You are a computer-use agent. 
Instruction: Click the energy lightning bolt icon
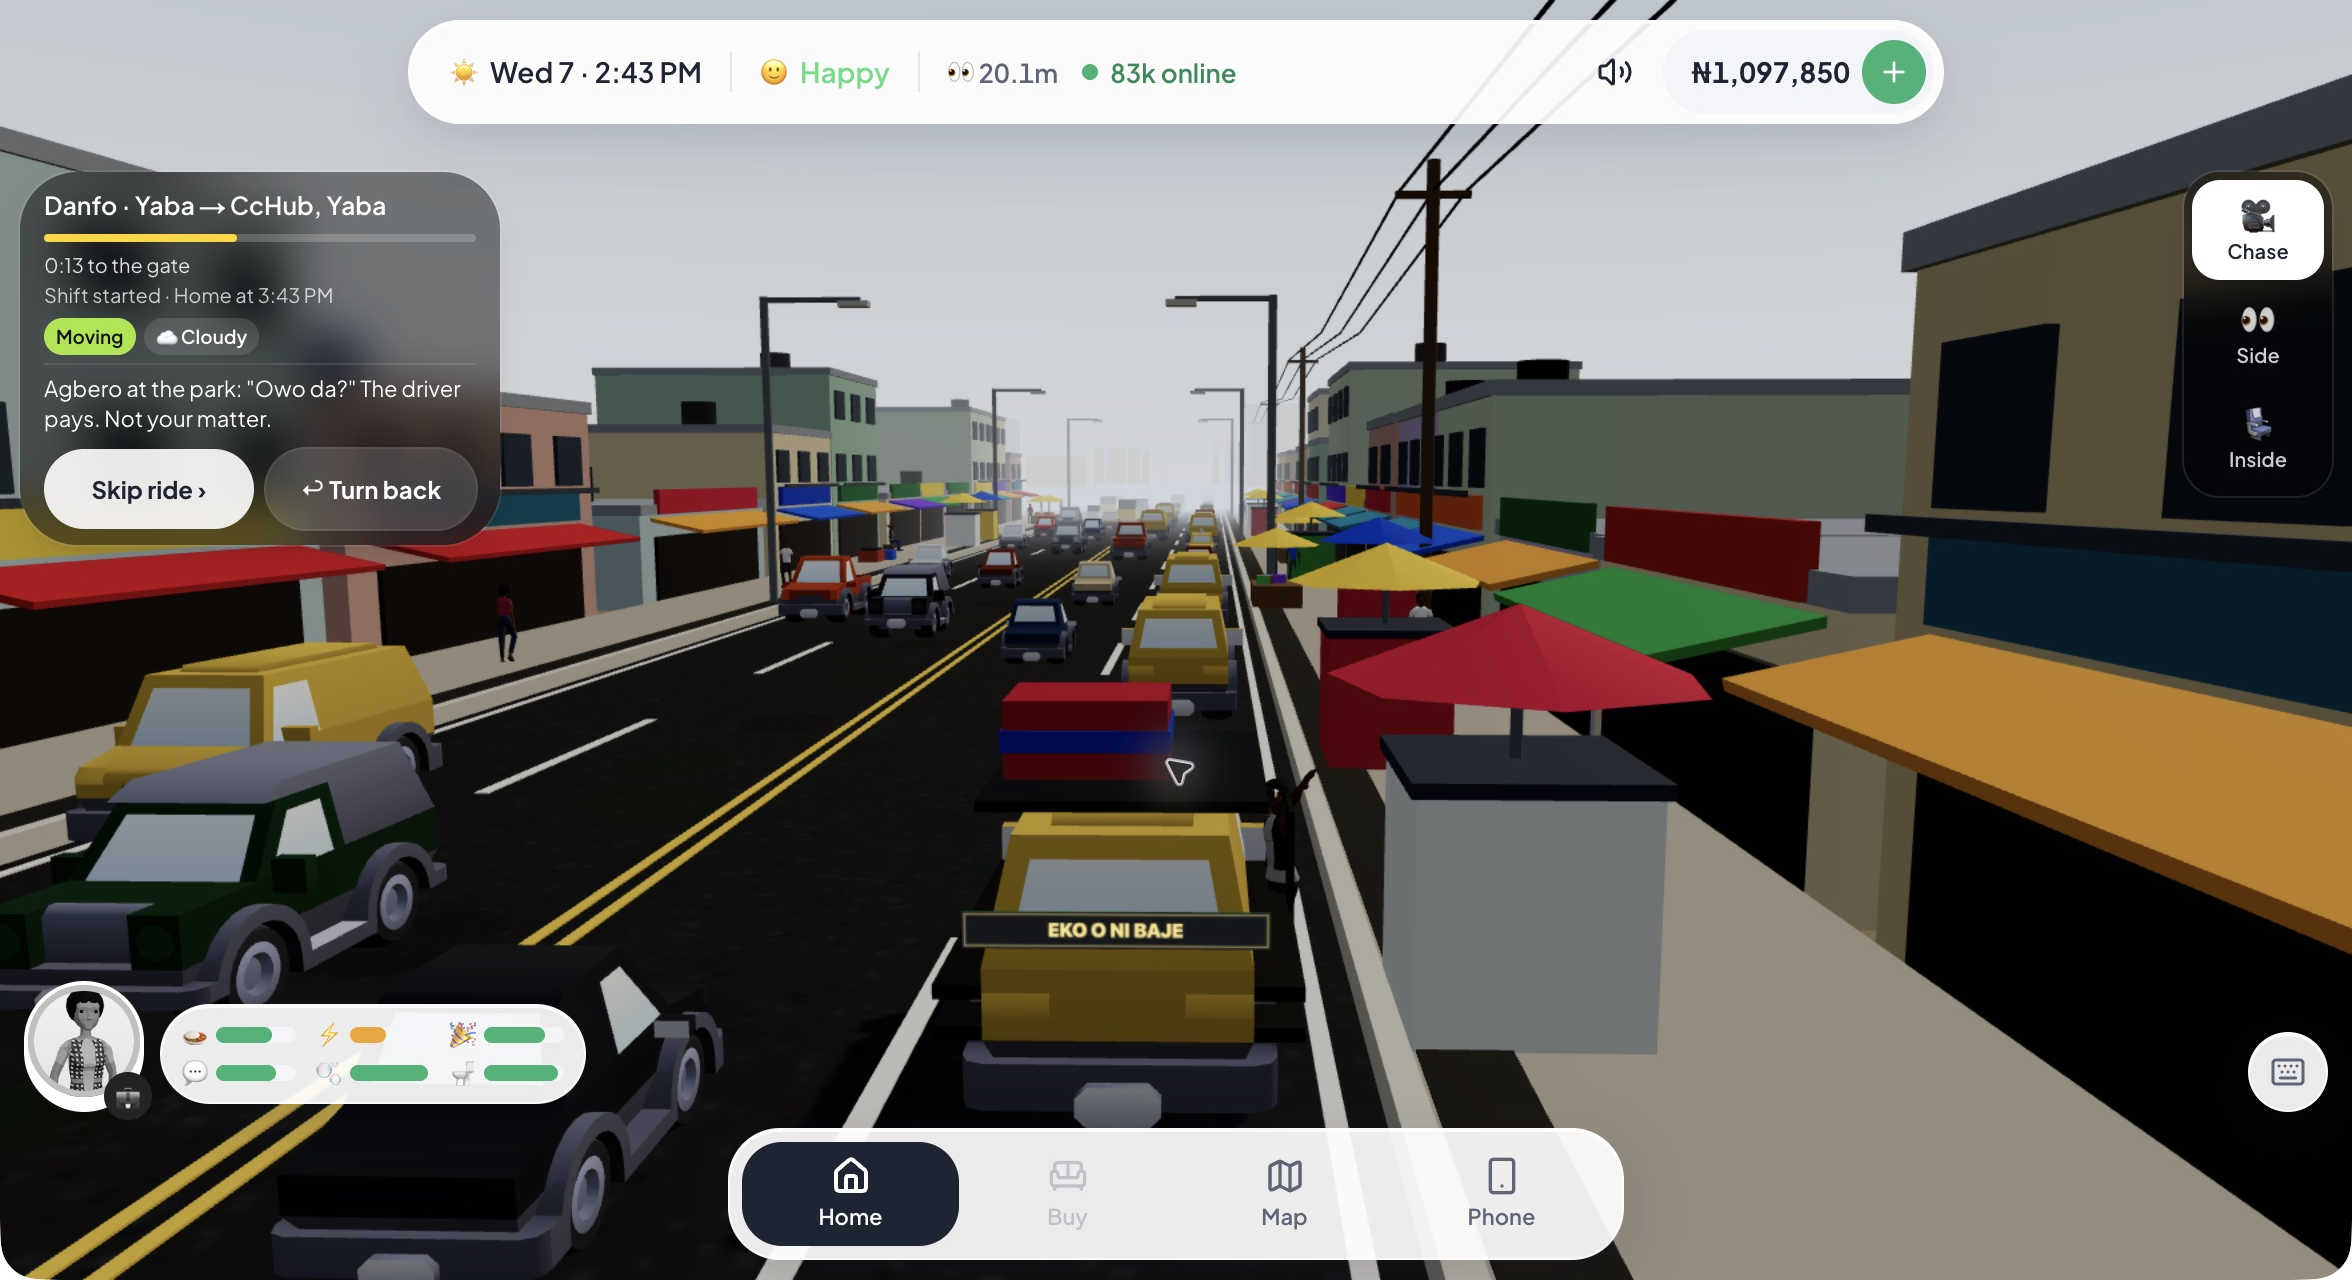pos(329,1035)
